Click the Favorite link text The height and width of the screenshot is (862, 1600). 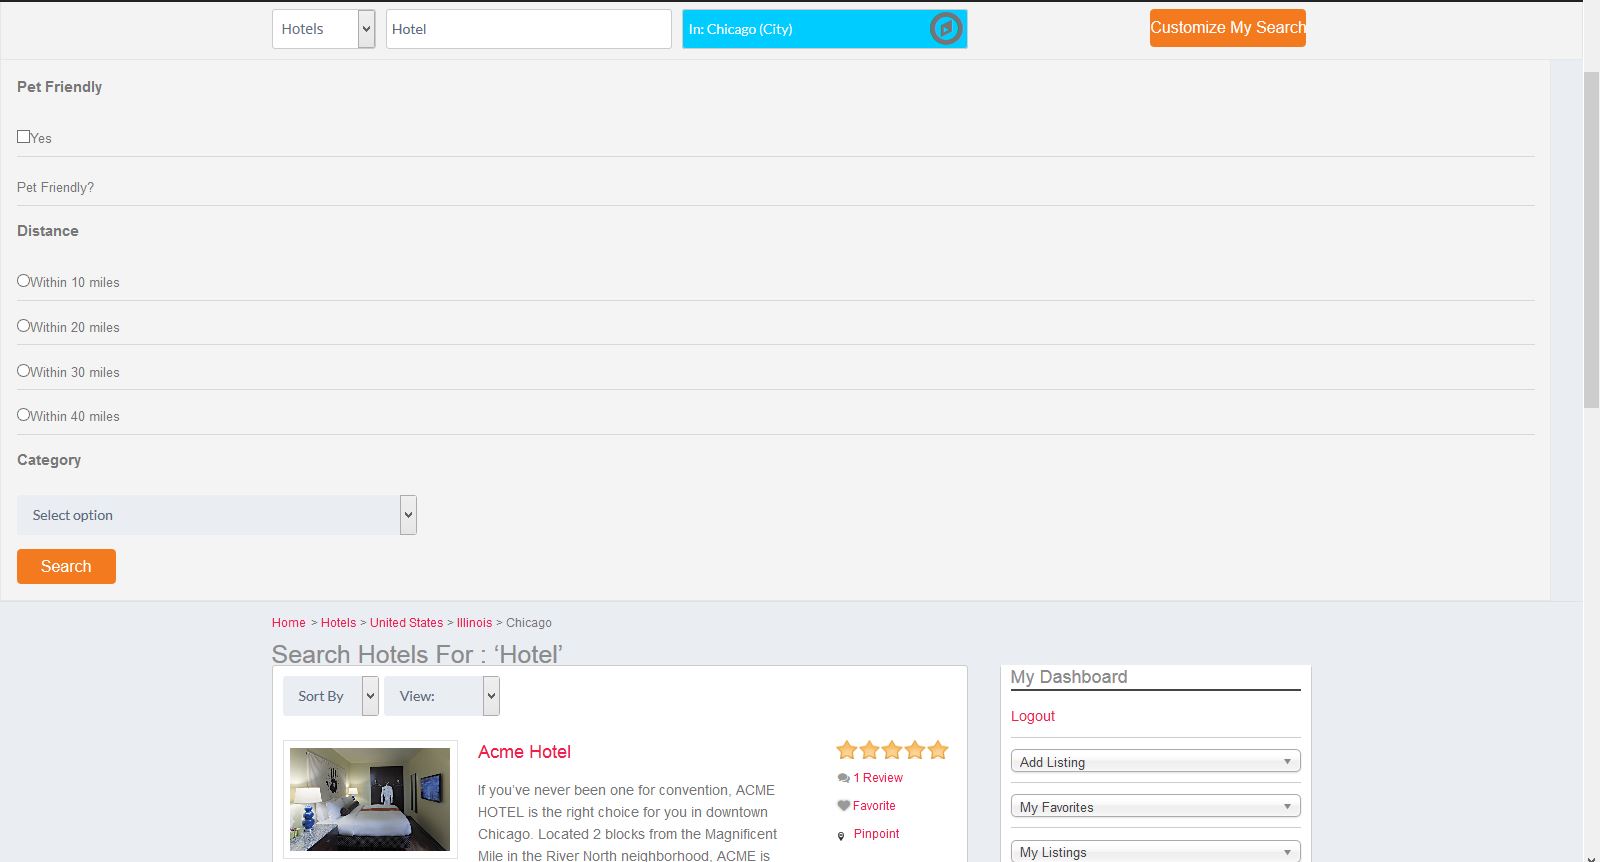874,806
